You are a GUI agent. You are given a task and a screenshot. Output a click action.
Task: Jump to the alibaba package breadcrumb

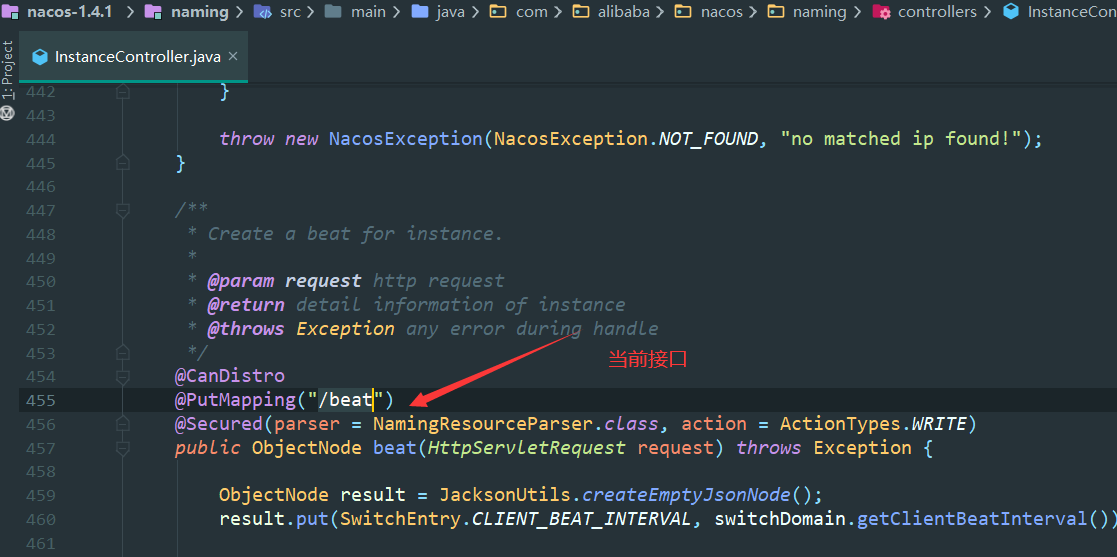pyautogui.click(x=611, y=11)
